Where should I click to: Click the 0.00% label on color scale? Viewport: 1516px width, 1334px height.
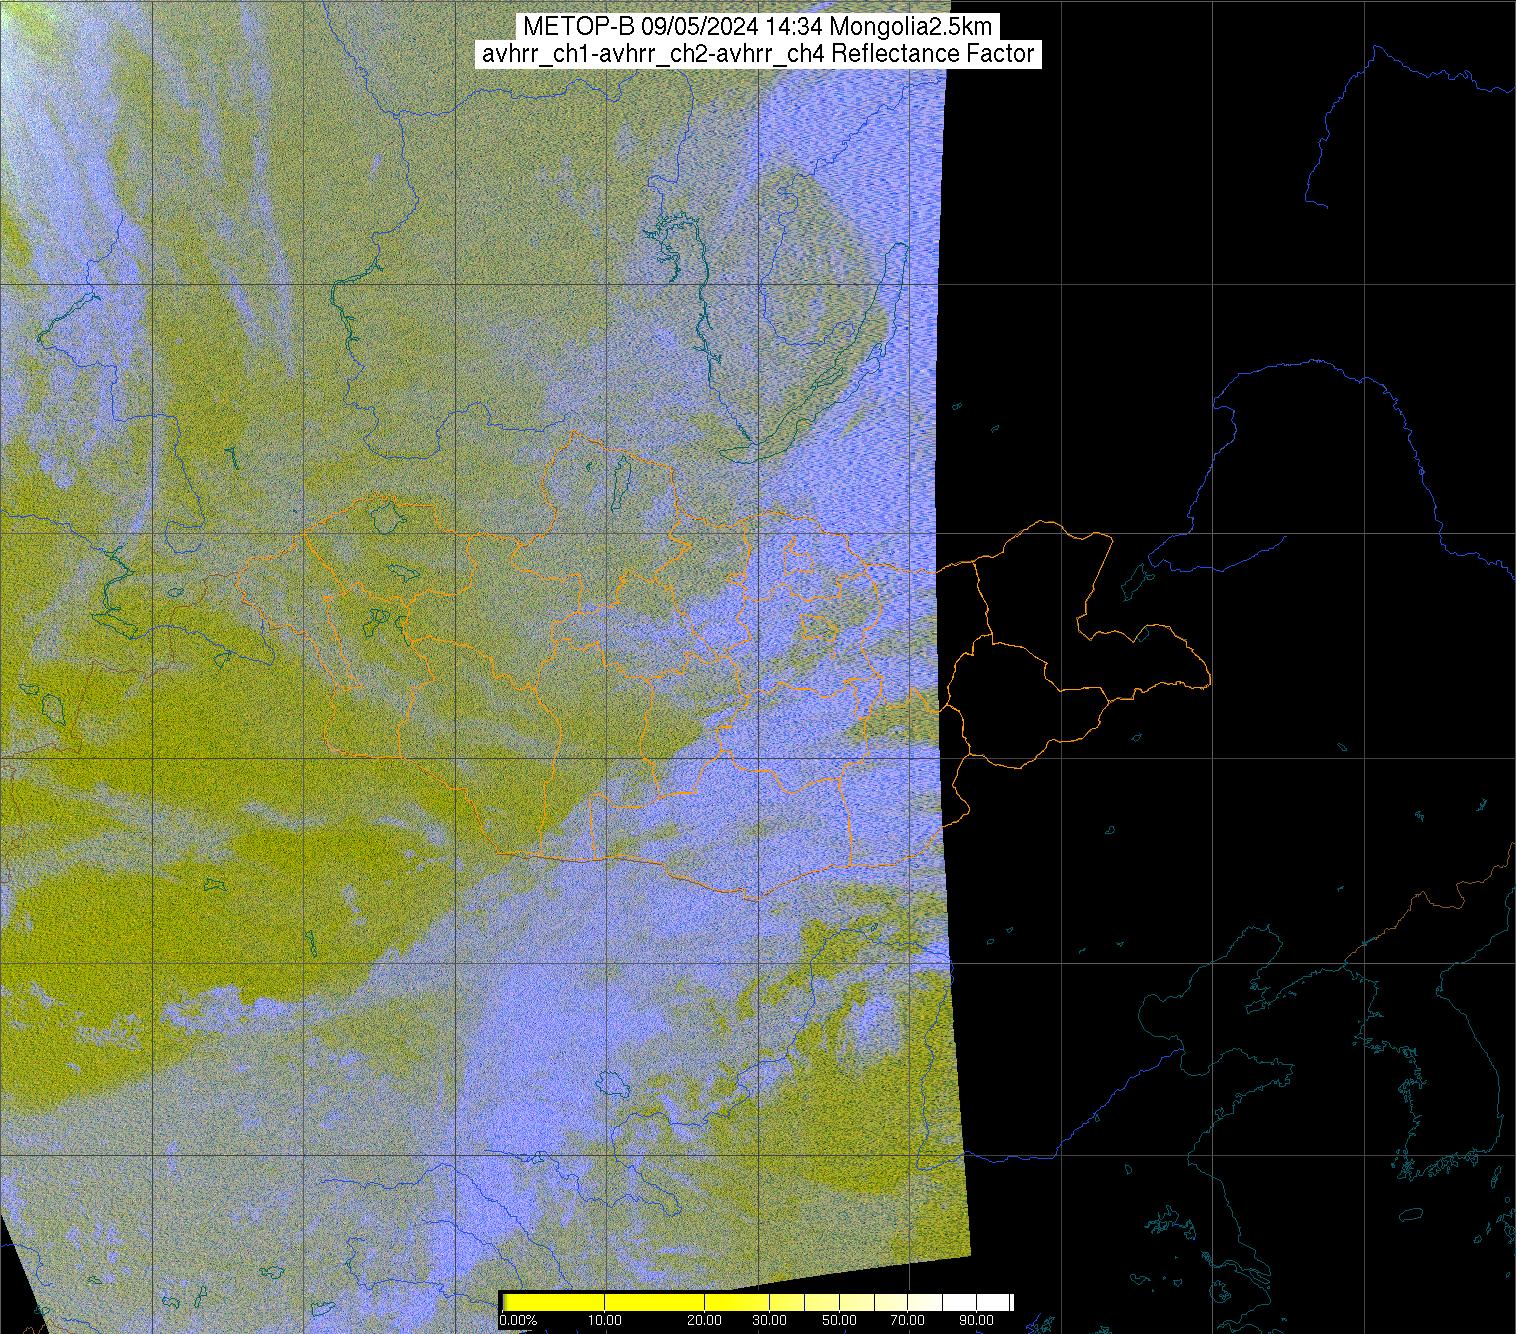click(519, 1321)
